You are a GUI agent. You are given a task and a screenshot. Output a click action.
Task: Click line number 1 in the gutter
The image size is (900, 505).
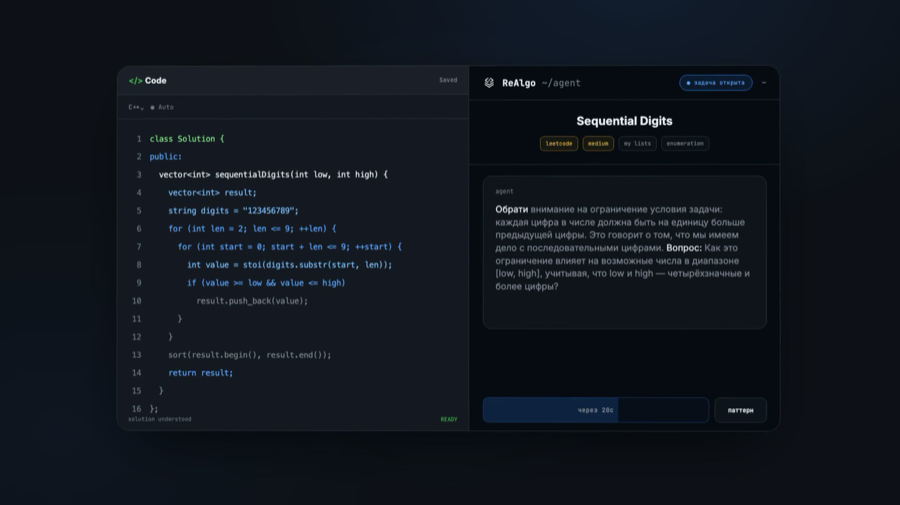[x=139, y=139]
